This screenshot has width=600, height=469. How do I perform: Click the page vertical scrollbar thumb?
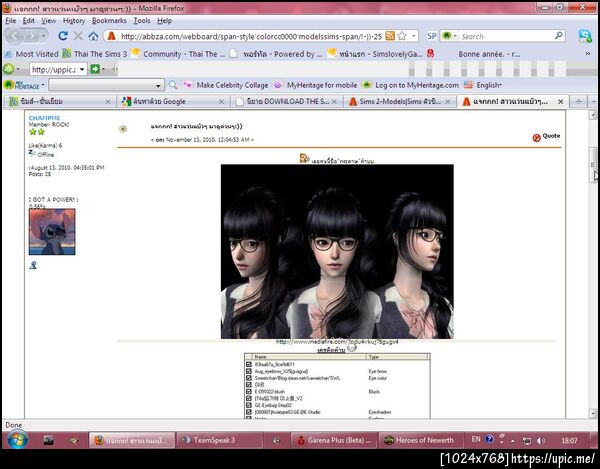(x=593, y=164)
